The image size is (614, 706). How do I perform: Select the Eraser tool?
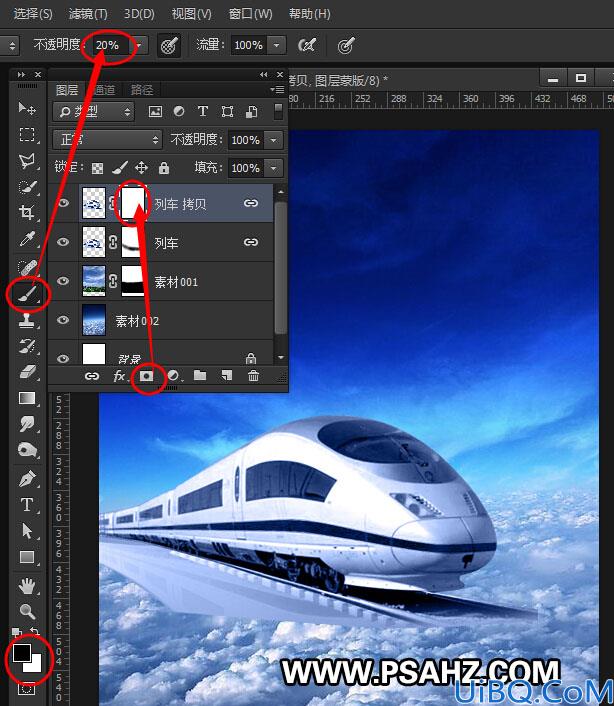tap(27, 372)
